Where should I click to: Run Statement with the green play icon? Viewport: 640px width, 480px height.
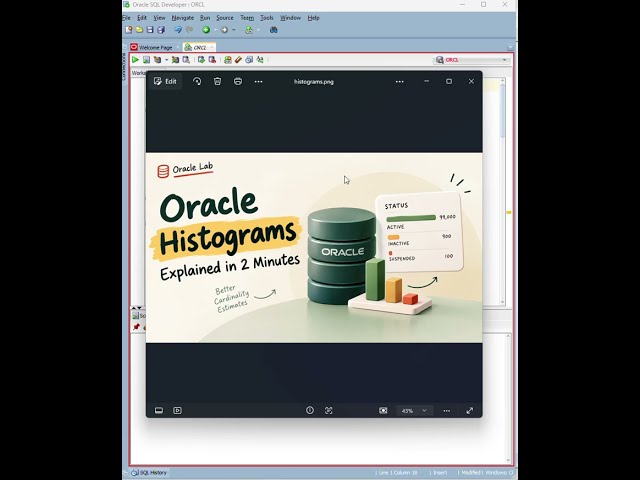click(135, 60)
